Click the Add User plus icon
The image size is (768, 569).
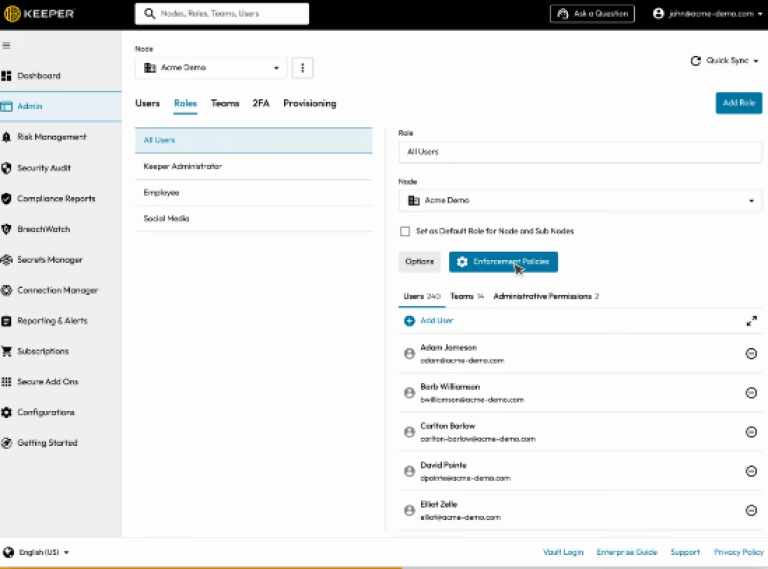click(409, 321)
